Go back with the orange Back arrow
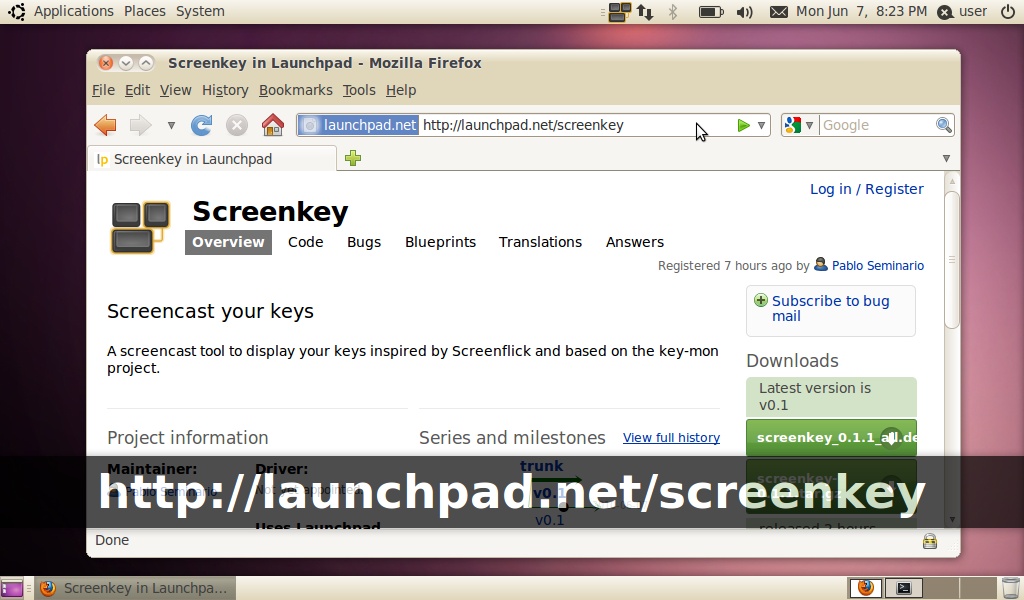This screenshot has width=1024, height=600. tap(105, 125)
